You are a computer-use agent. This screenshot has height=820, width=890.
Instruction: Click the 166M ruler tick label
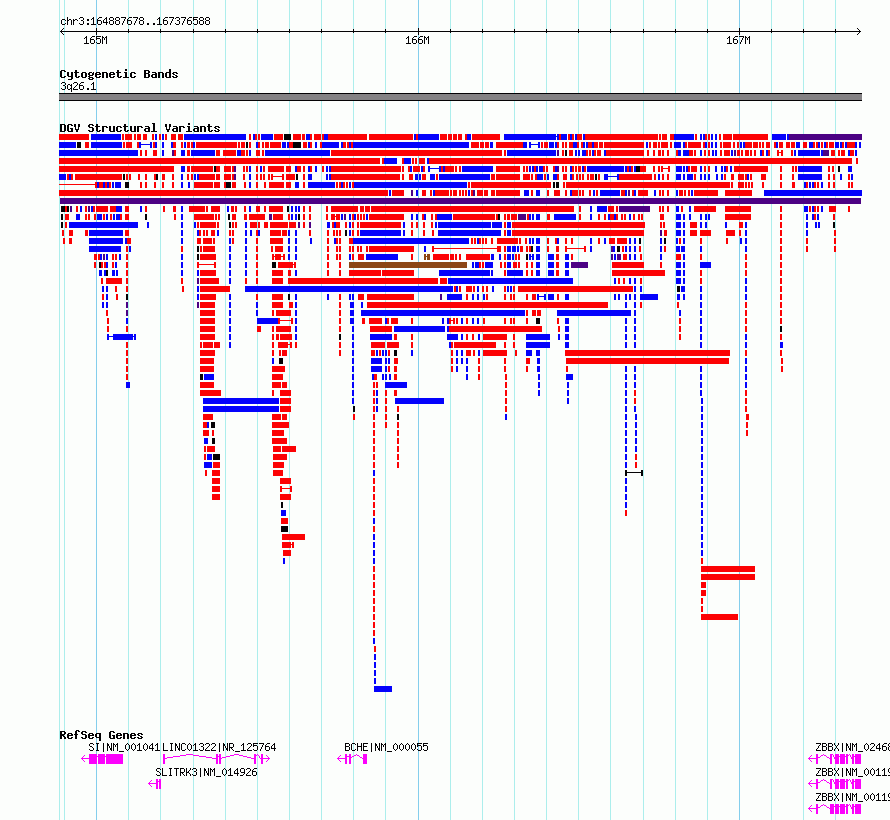(x=417, y=40)
